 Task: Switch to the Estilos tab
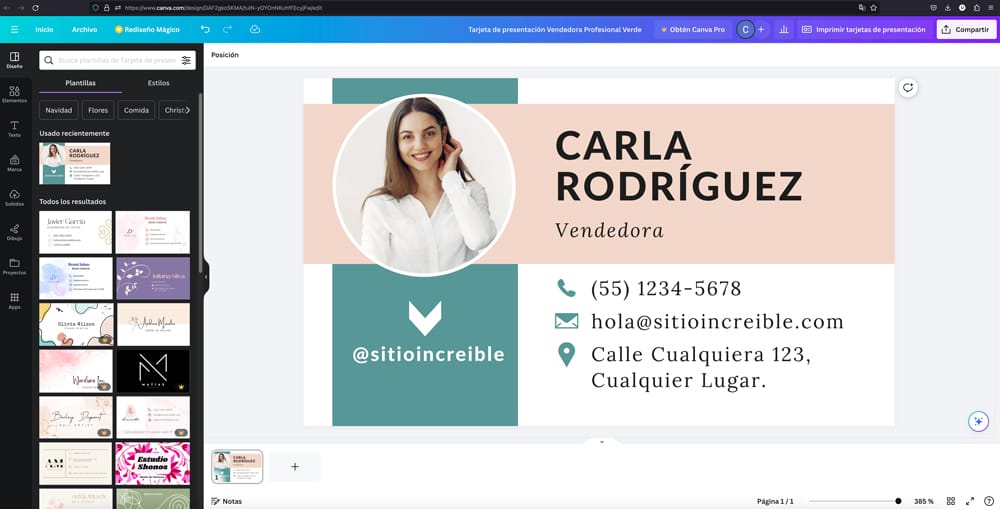tap(158, 83)
